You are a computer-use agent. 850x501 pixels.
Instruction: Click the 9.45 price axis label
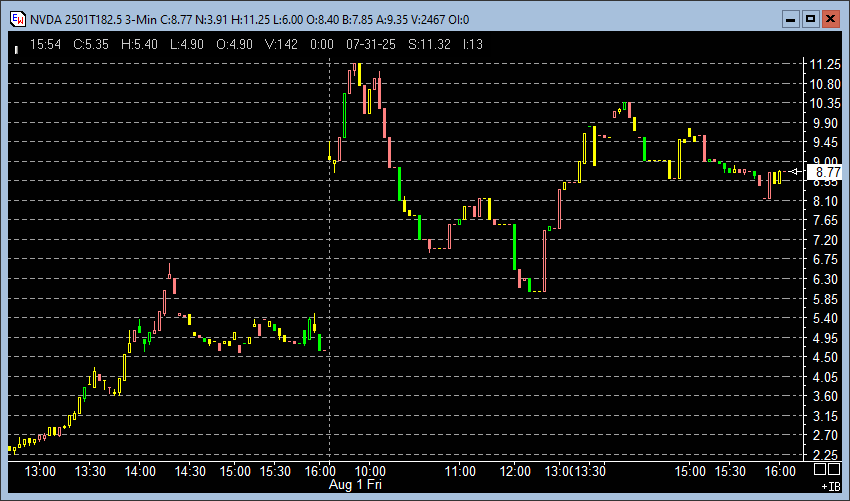coord(825,143)
